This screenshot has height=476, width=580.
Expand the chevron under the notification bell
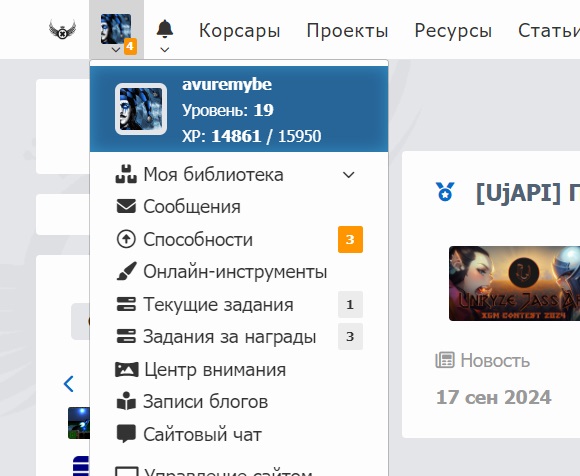[x=165, y=50]
